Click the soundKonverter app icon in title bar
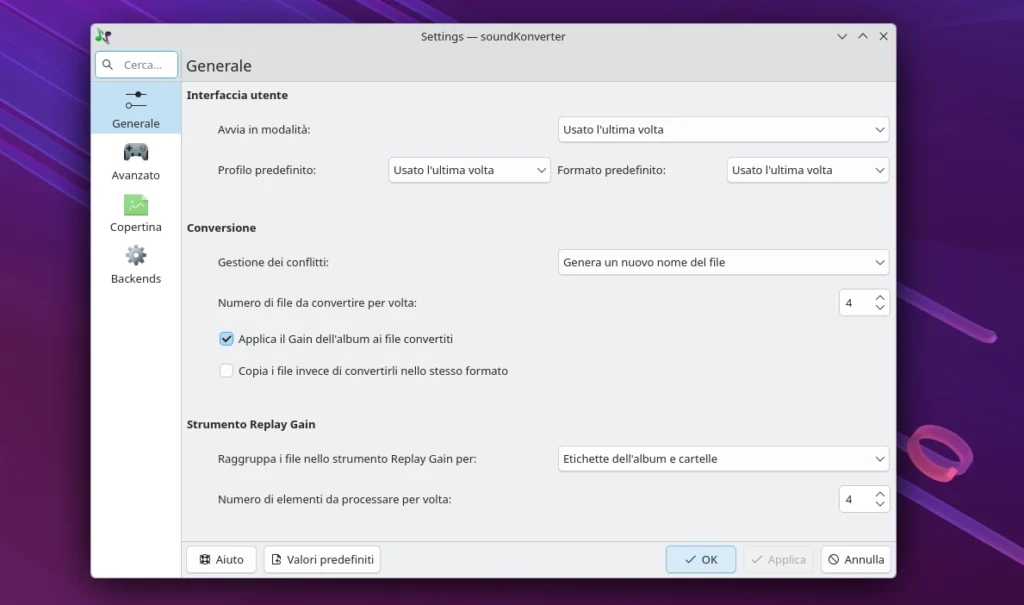This screenshot has width=1024, height=605. point(103,36)
